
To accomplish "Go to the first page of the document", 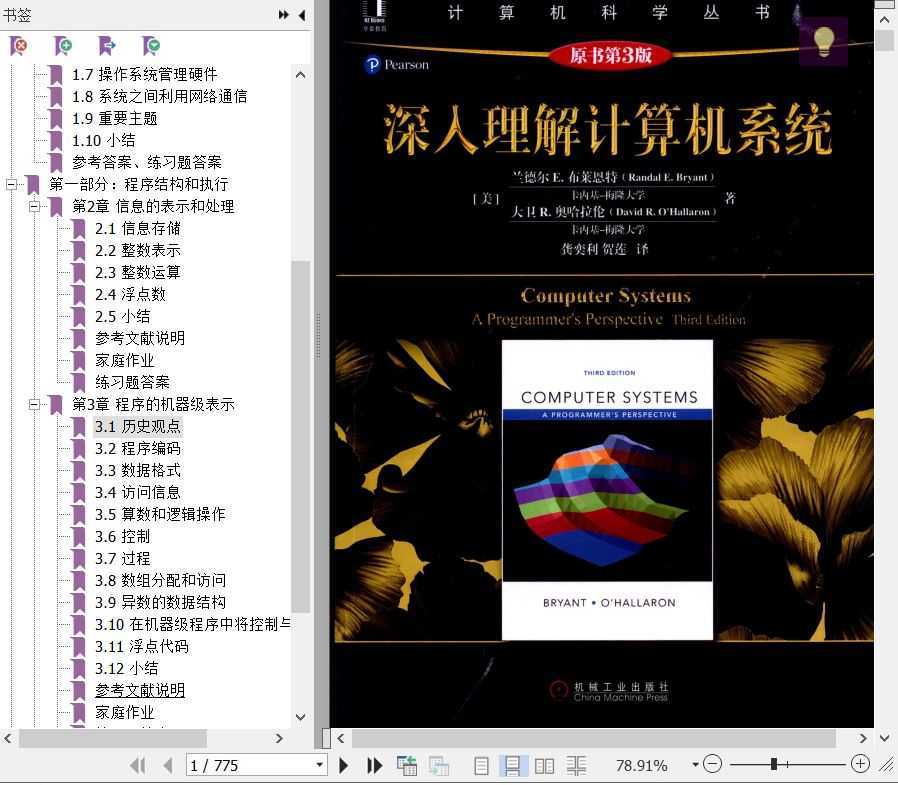I will click(x=137, y=766).
